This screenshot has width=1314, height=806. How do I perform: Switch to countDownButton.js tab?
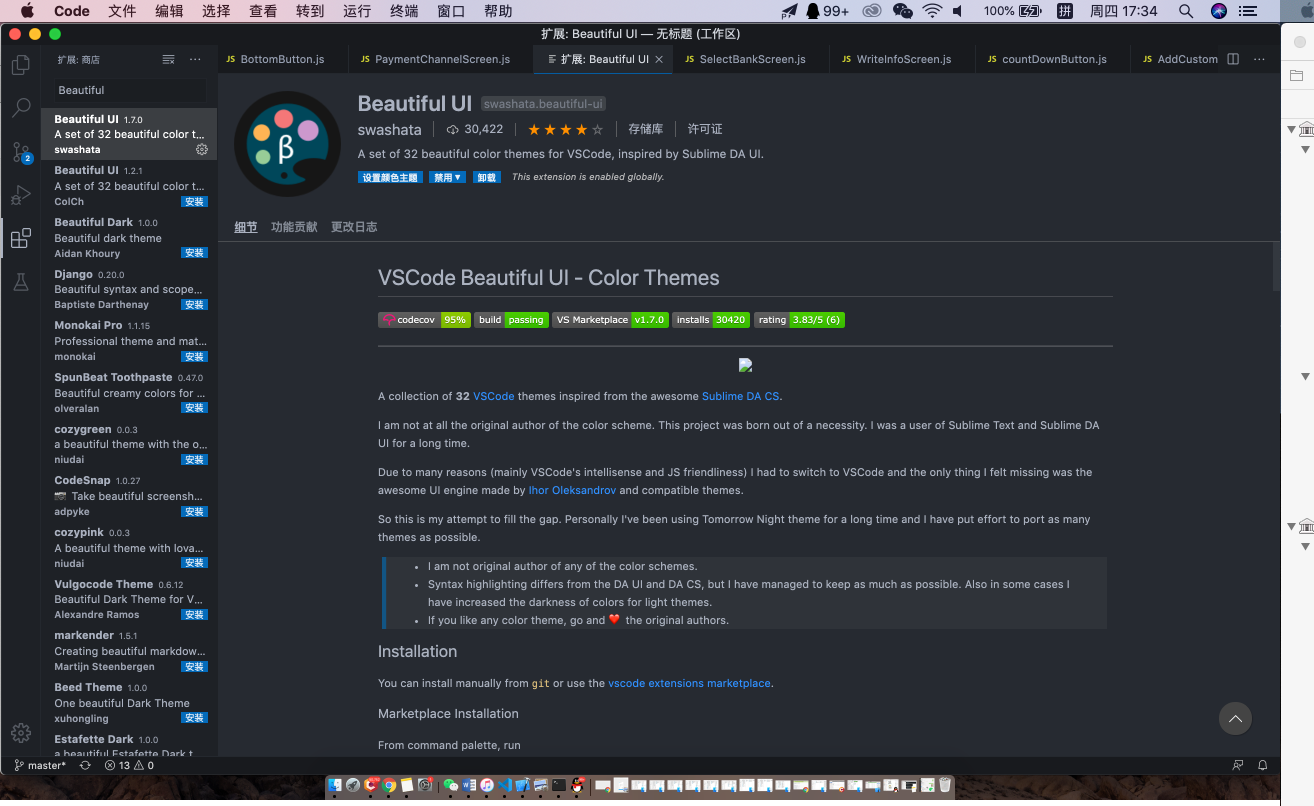1053,59
